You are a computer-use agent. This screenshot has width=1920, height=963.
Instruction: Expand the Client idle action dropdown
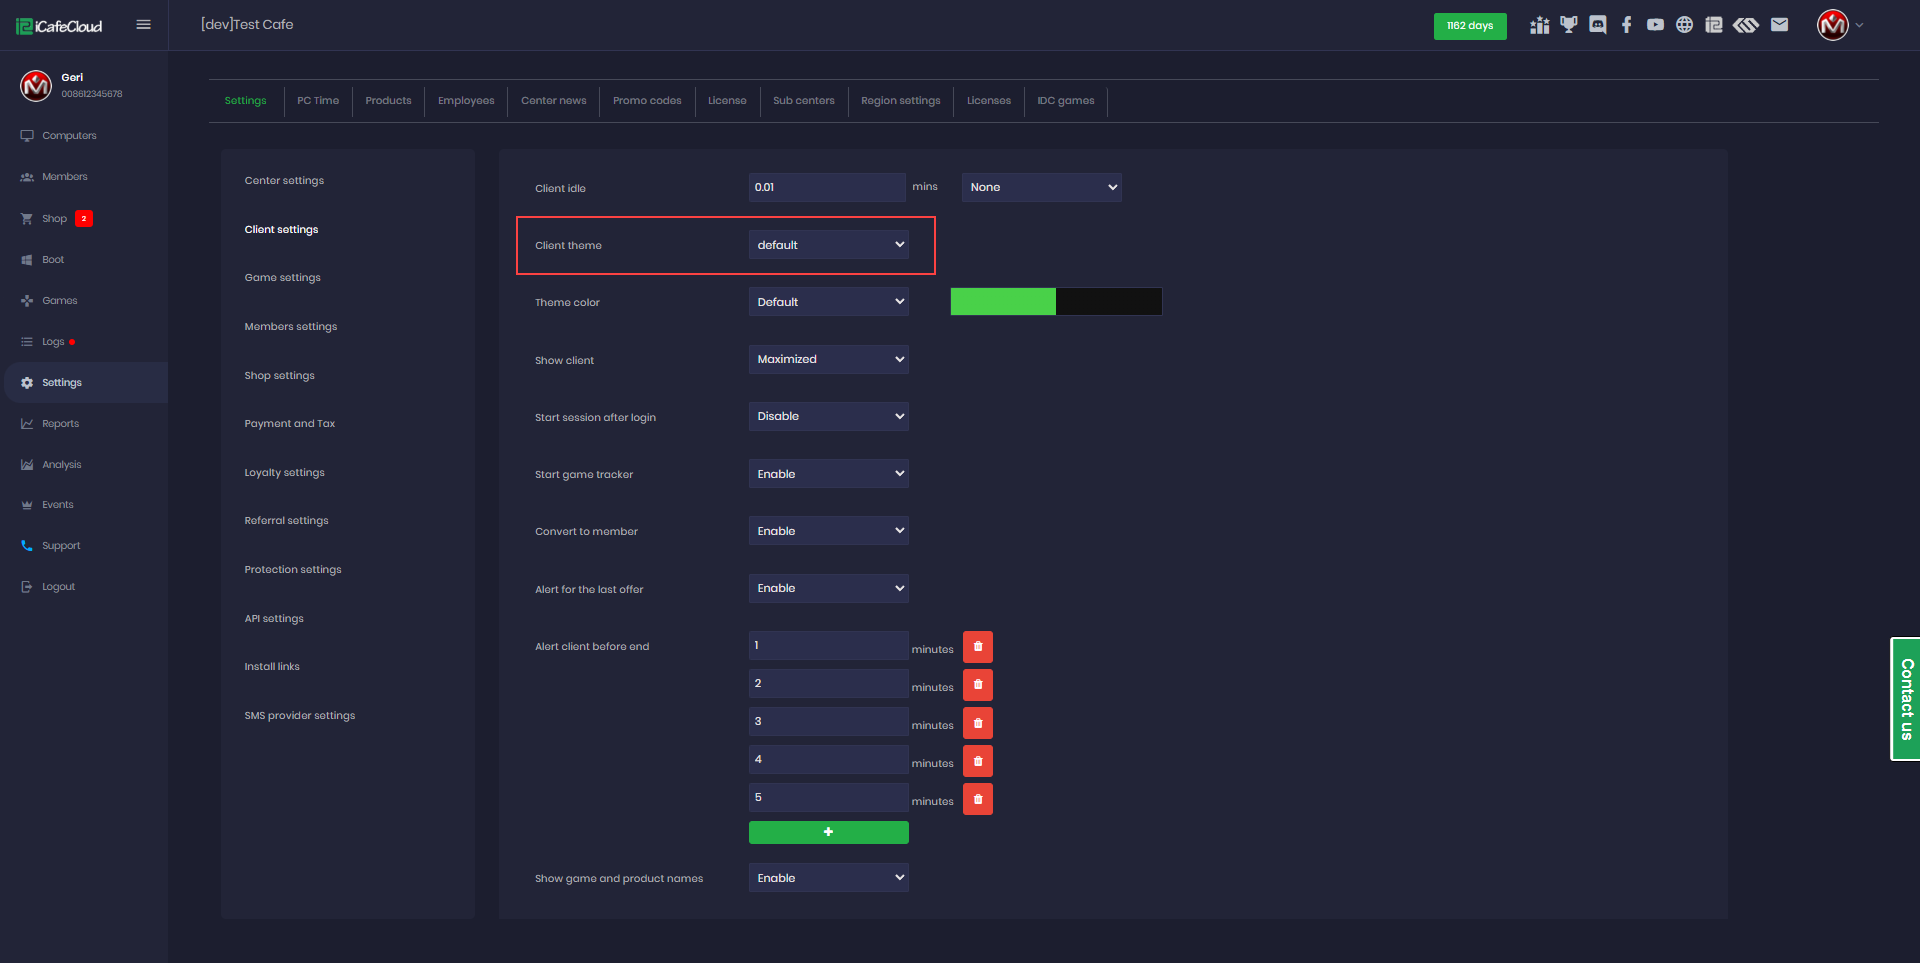pyautogui.click(x=1041, y=187)
